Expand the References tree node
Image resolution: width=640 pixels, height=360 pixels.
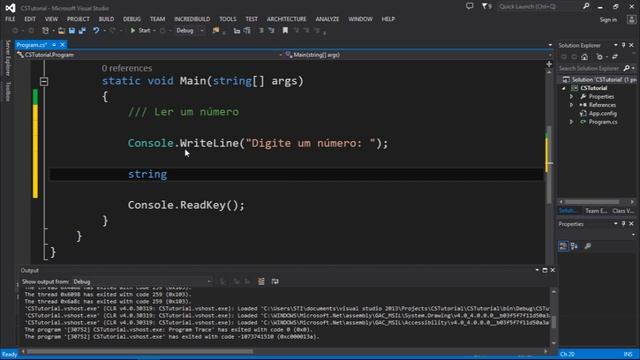571,105
